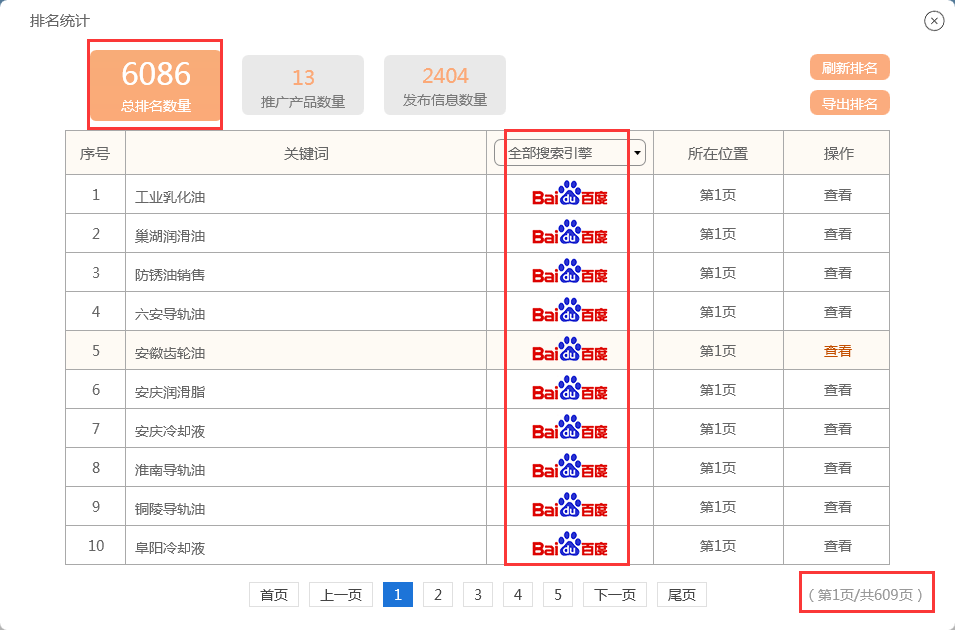Jump to page 4
The width and height of the screenshot is (955, 630).
[518, 595]
